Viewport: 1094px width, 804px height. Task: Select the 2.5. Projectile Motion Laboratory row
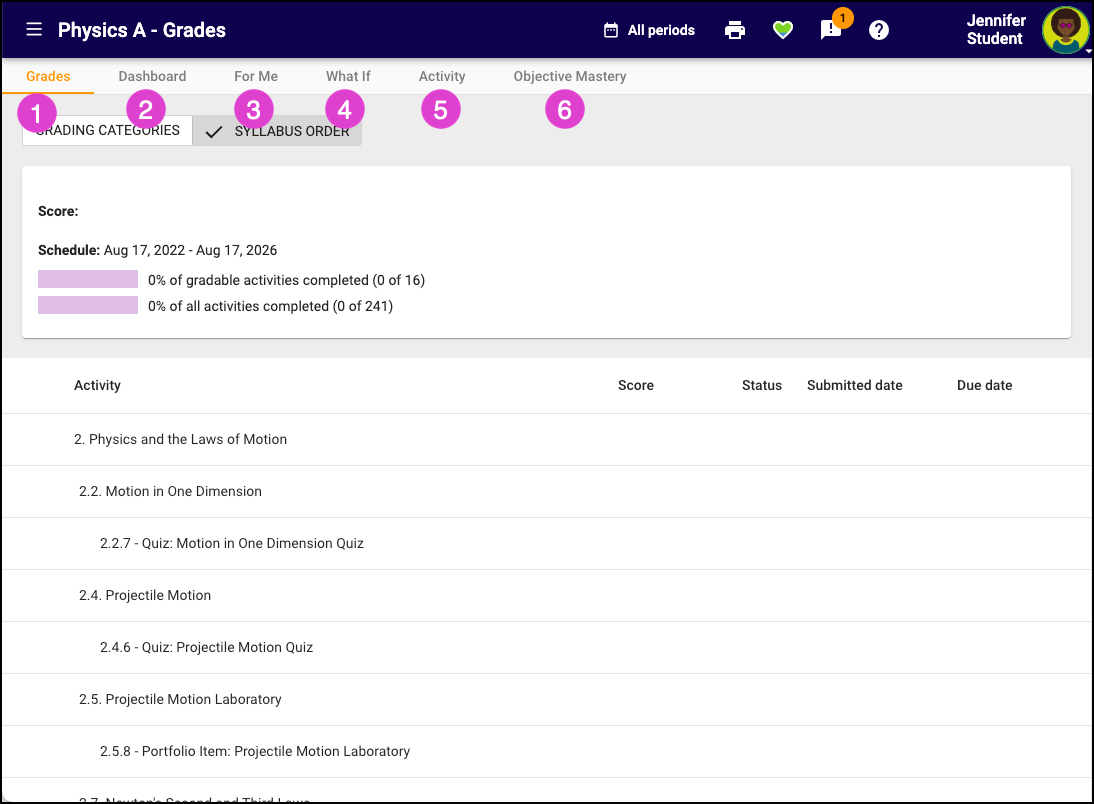pos(547,699)
